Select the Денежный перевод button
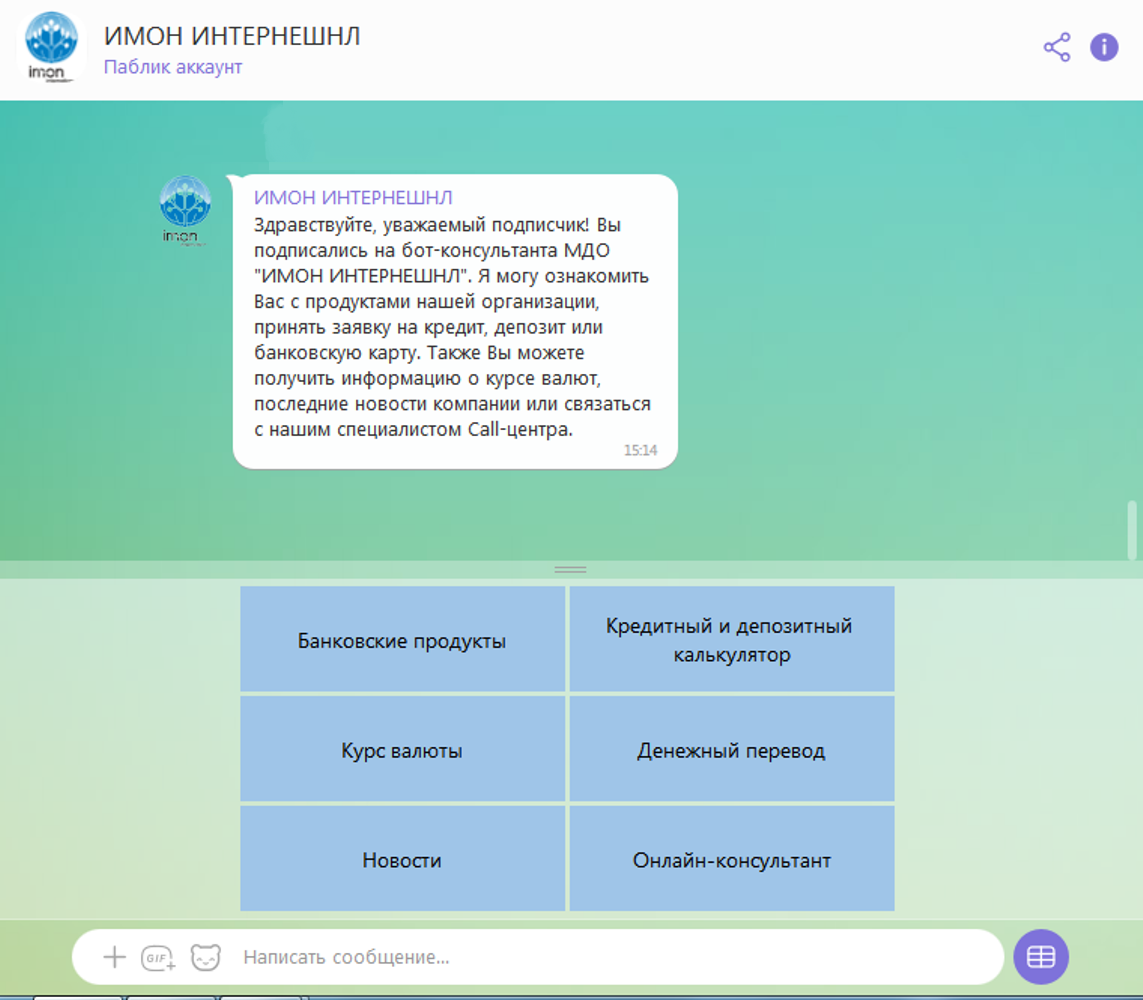This screenshot has width=1143, height=1000. click(x=731, y=750)
